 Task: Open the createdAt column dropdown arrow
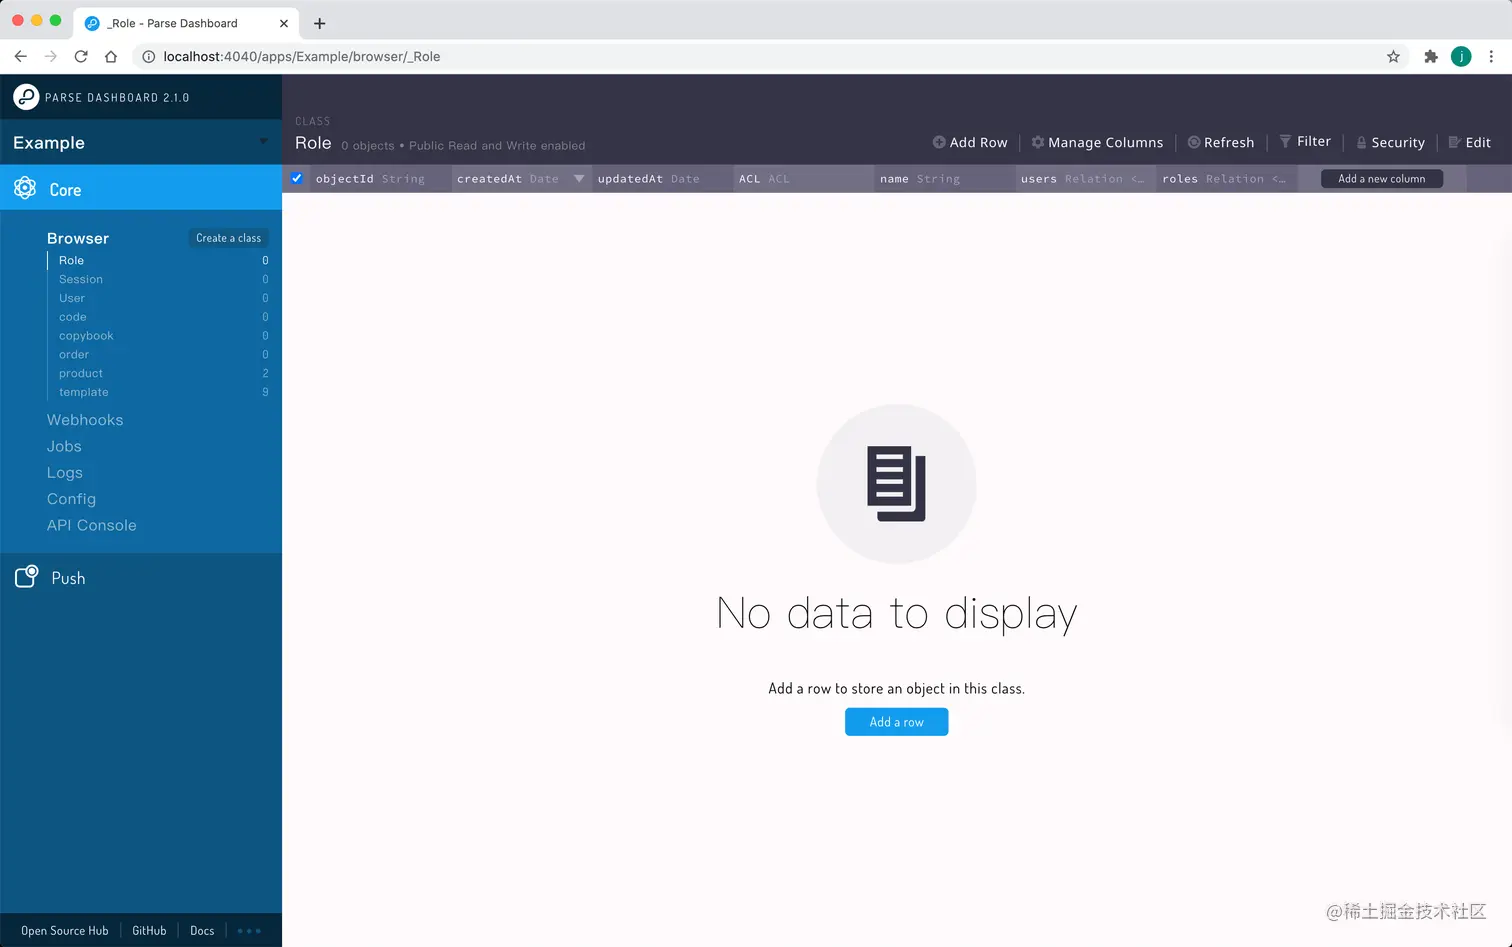pos(578,178)
